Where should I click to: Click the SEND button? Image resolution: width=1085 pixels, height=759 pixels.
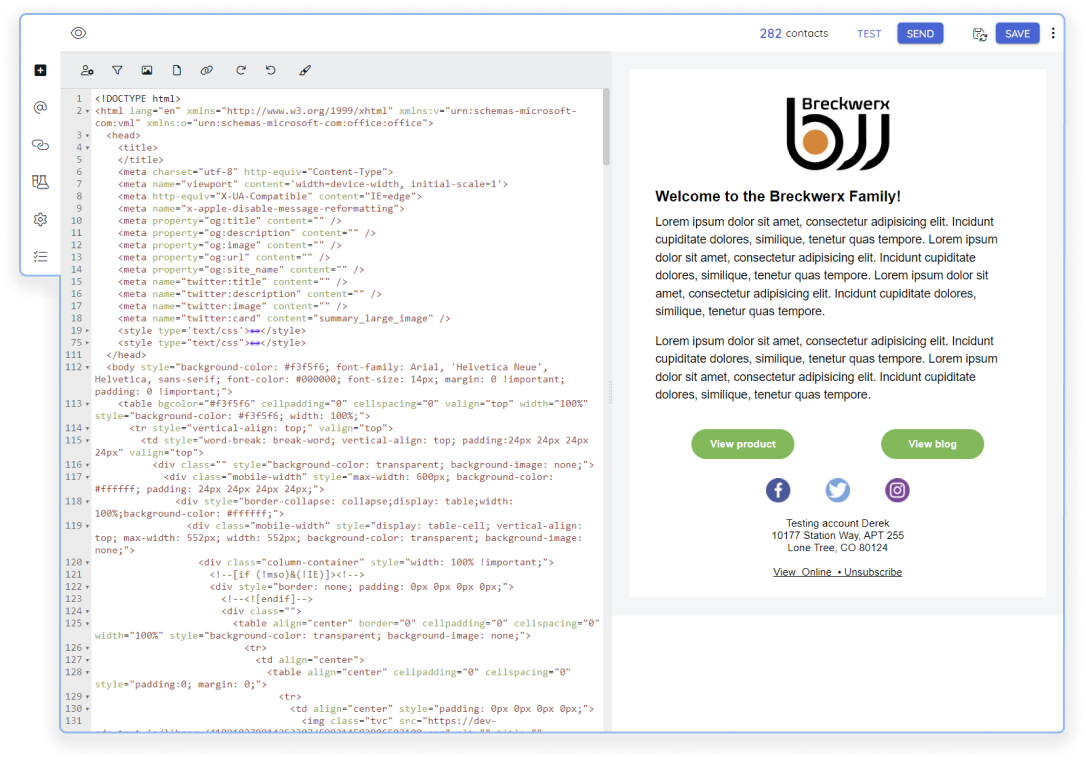point(920,33)
